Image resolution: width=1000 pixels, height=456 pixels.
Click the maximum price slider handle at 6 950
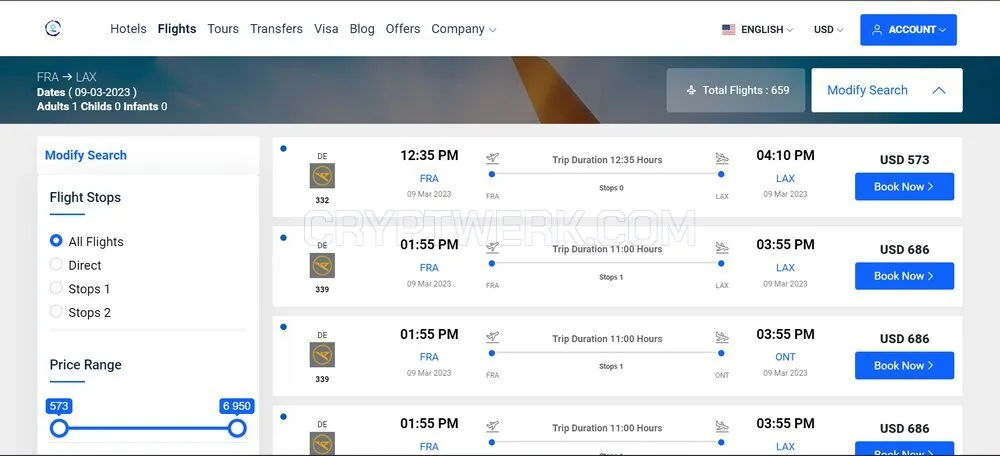(237, 428)
